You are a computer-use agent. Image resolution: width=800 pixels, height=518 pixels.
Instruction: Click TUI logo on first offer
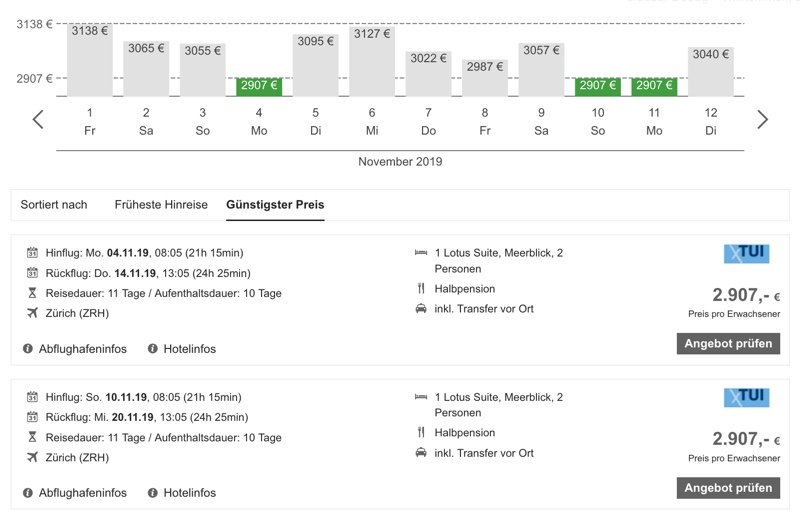coord(746,253)
